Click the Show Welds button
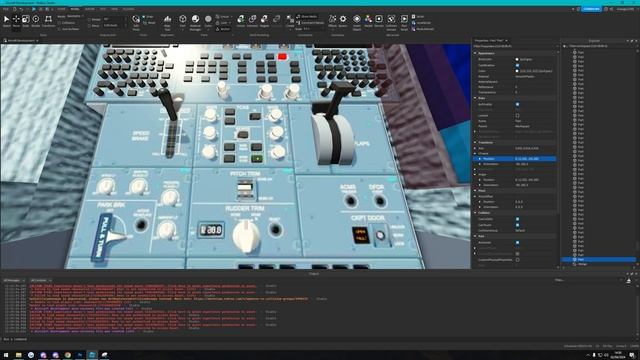The height and width of the screenshot is (360, 640). (307, 17)
